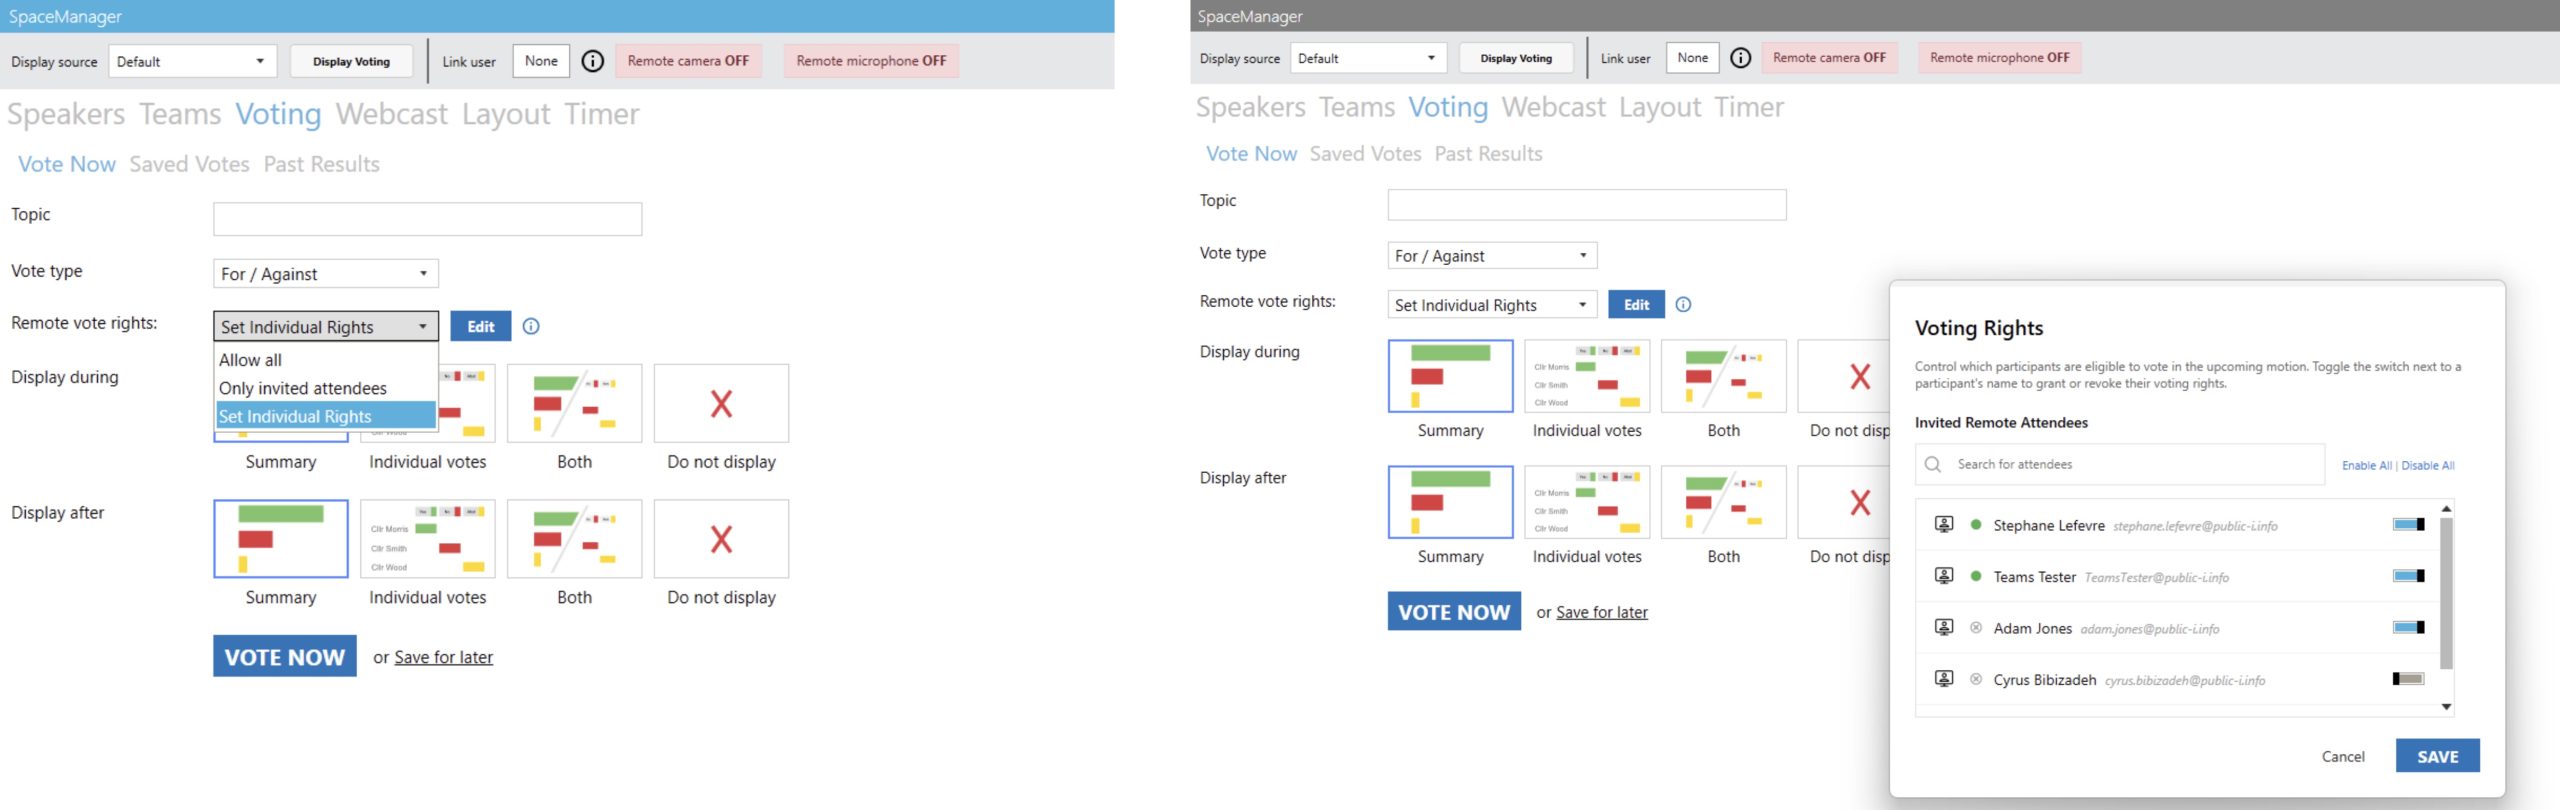This screenshot has width=2560, height=810.
Task: Click Save for later link in right window
Action: pos(1602,612)
